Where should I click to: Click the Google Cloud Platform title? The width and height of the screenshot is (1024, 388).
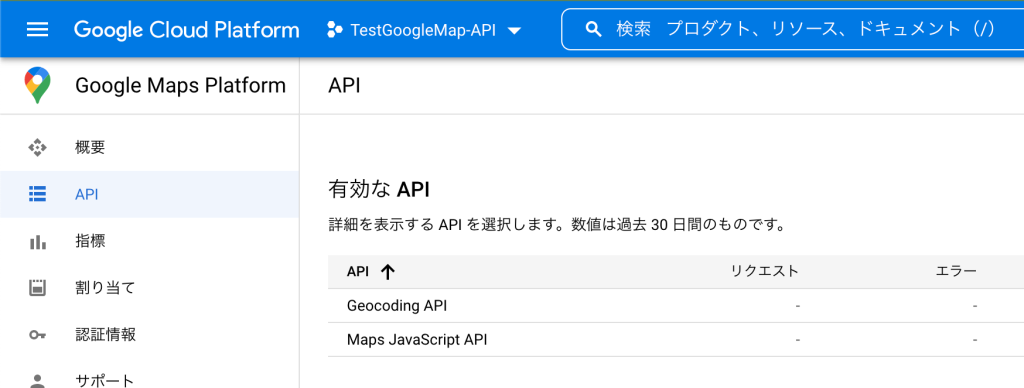click(x=187, y=29)
